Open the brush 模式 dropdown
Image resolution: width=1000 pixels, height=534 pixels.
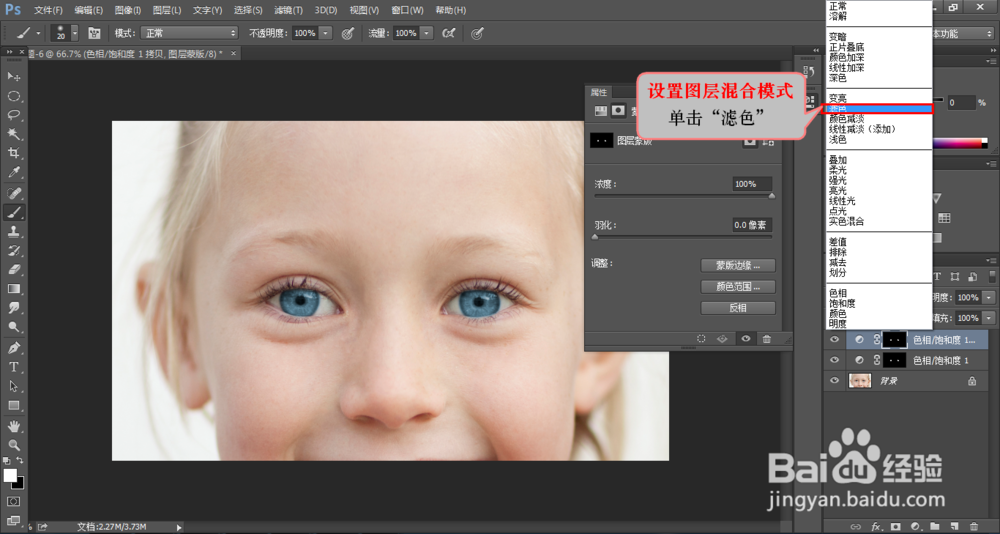[x=189, y=33]
